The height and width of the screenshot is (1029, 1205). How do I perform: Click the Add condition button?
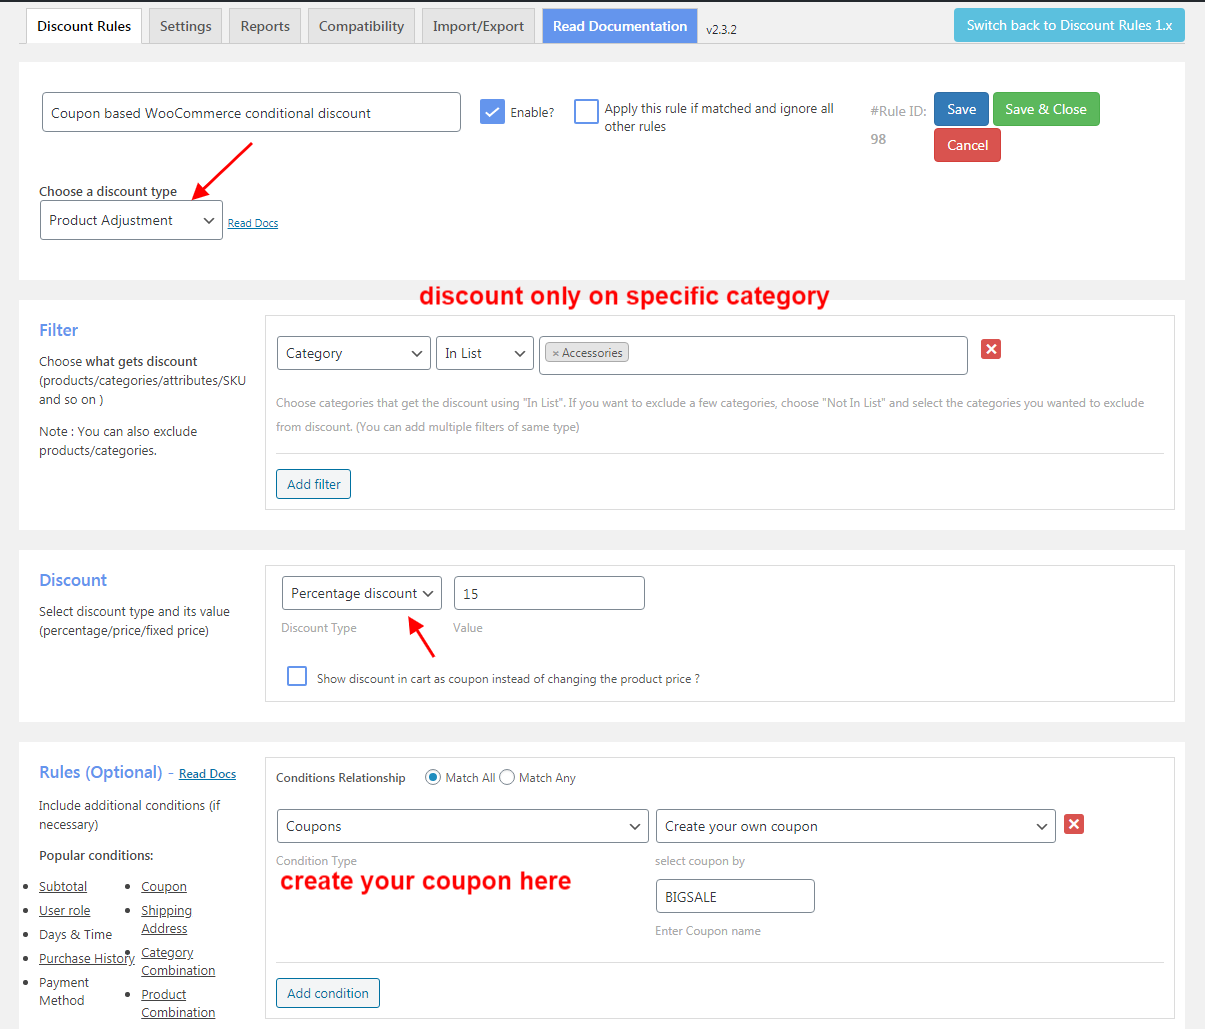pyautogui.click(x=327, y=992)
